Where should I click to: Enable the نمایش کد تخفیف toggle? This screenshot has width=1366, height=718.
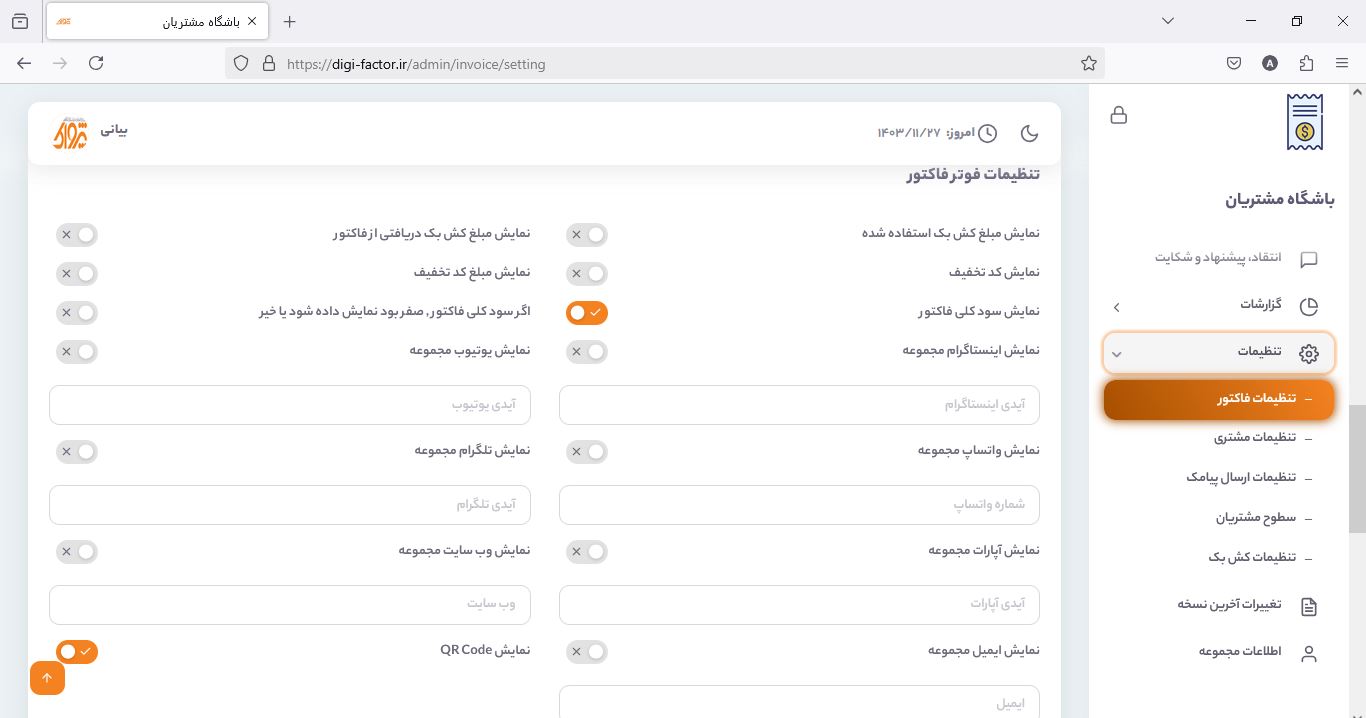[587, 274]
